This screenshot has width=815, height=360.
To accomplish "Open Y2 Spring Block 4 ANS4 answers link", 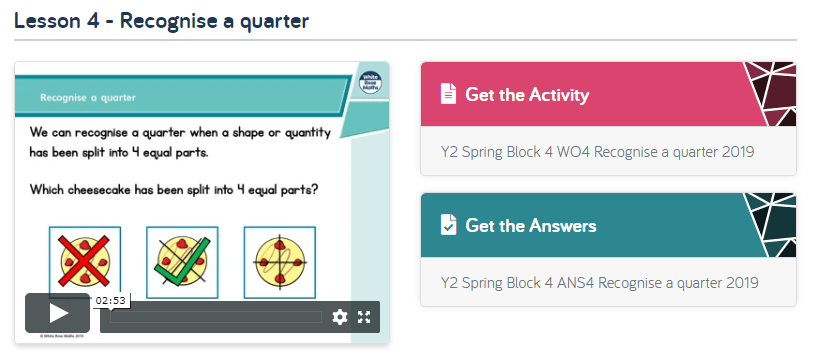I will [x=599, y=283].
